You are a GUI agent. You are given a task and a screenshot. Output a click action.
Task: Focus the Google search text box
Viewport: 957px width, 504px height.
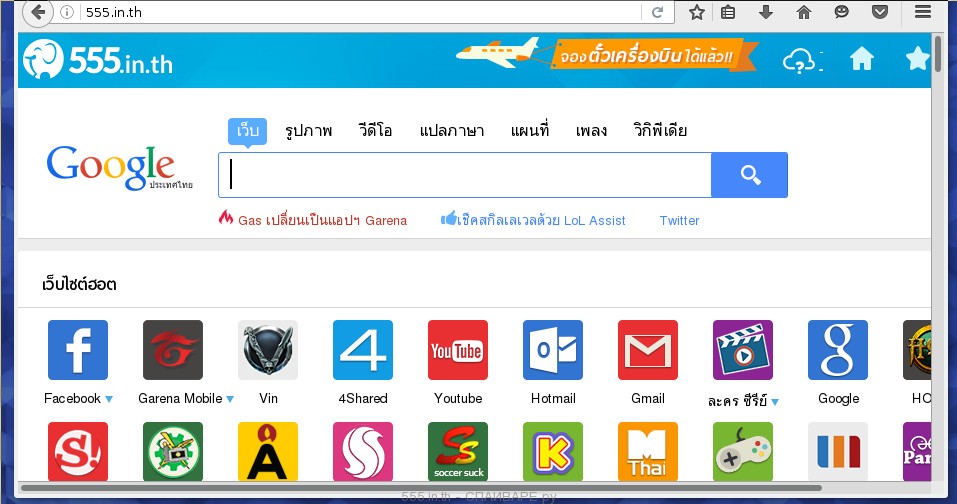tap(465, 175)
